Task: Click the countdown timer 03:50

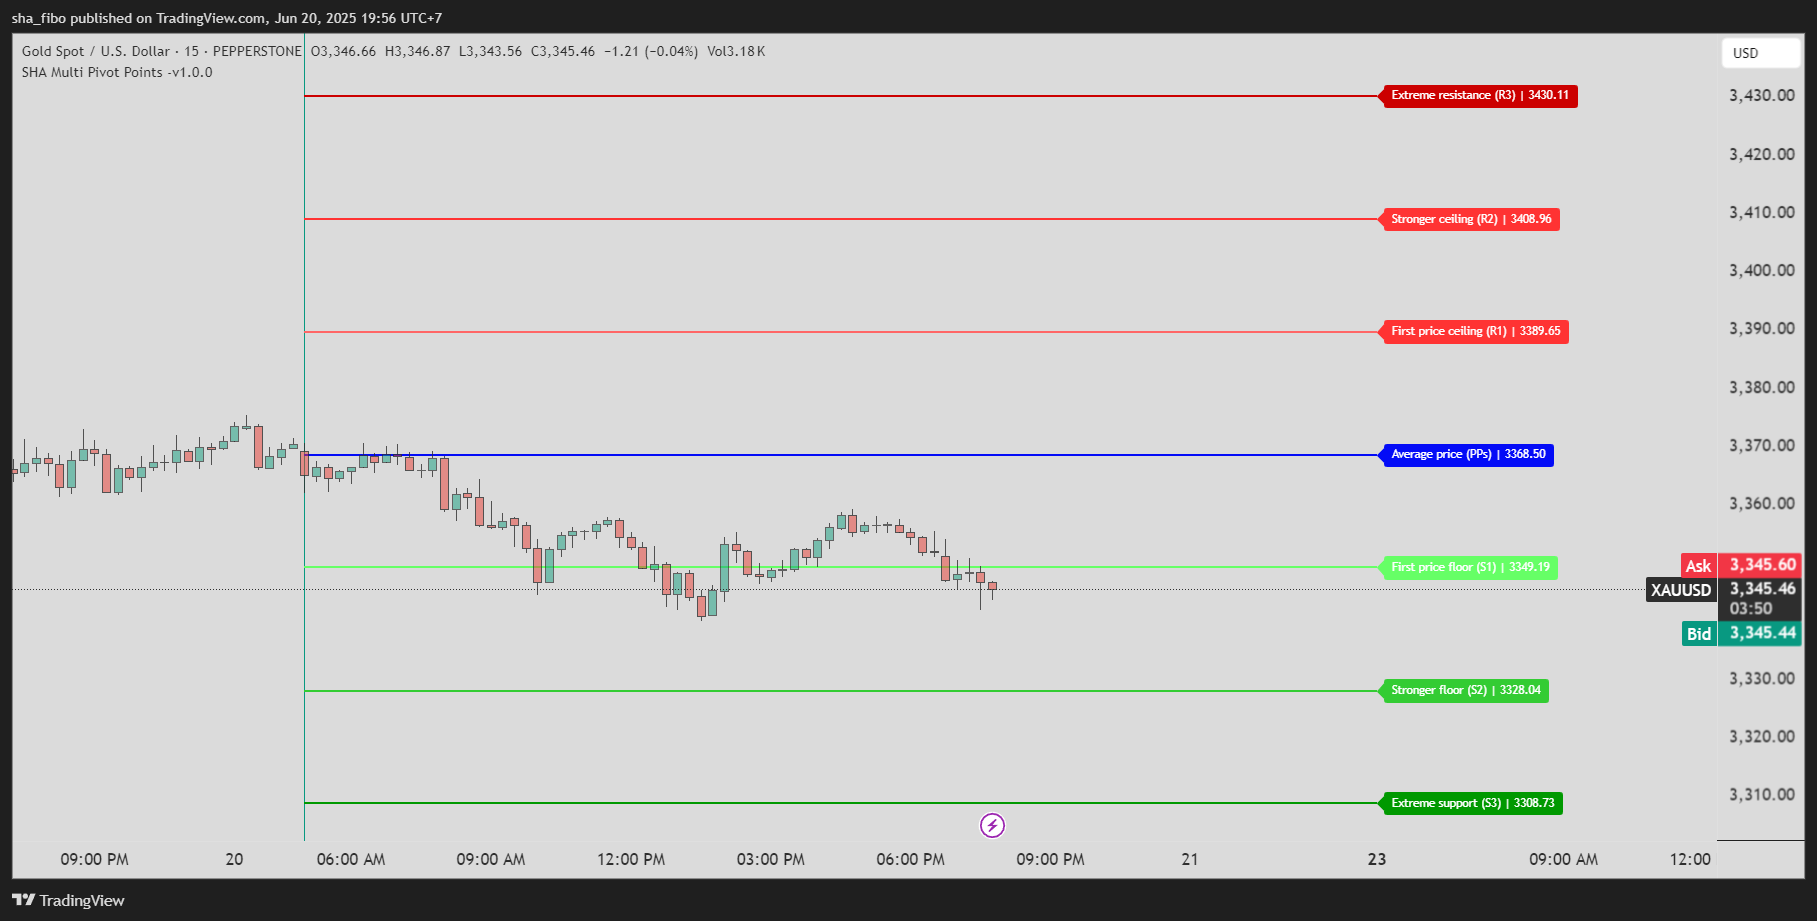Action: (1751, 608)
